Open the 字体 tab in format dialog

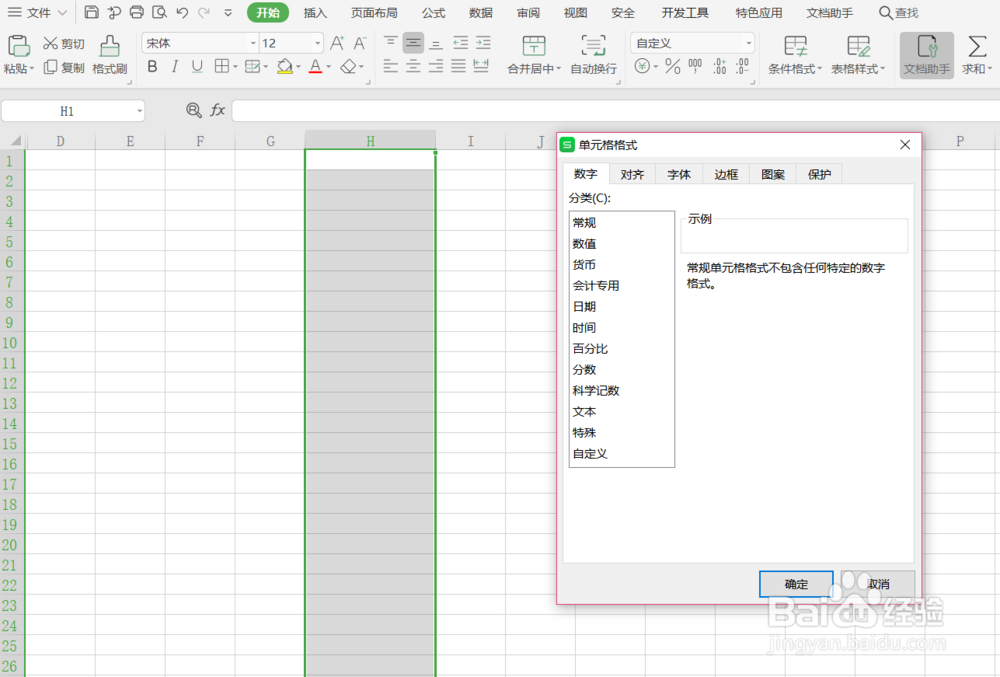pyautogui.click(x=679, y=174)
